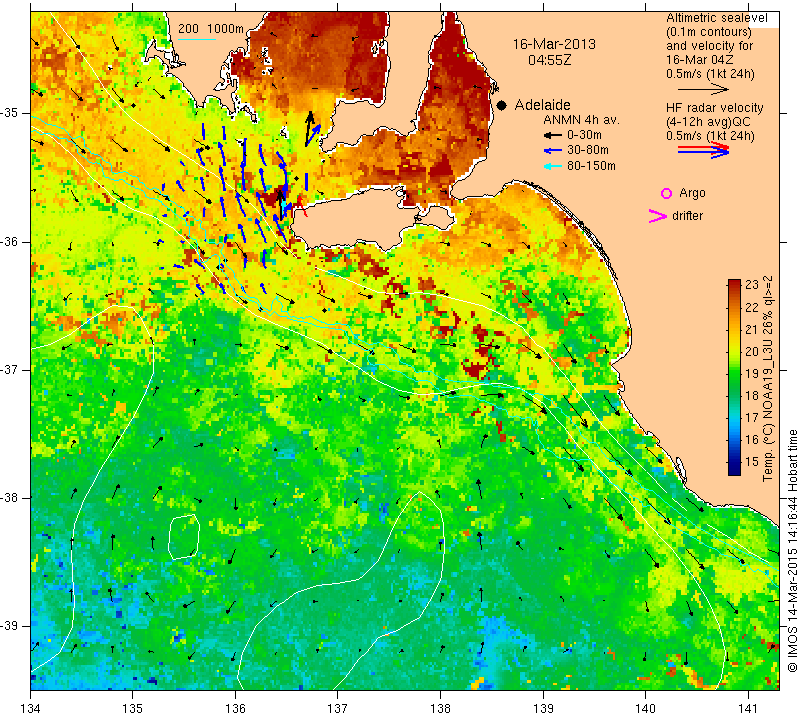
Task: Click the dark red 23°C end of colorbar
Action: coord(734,282)
